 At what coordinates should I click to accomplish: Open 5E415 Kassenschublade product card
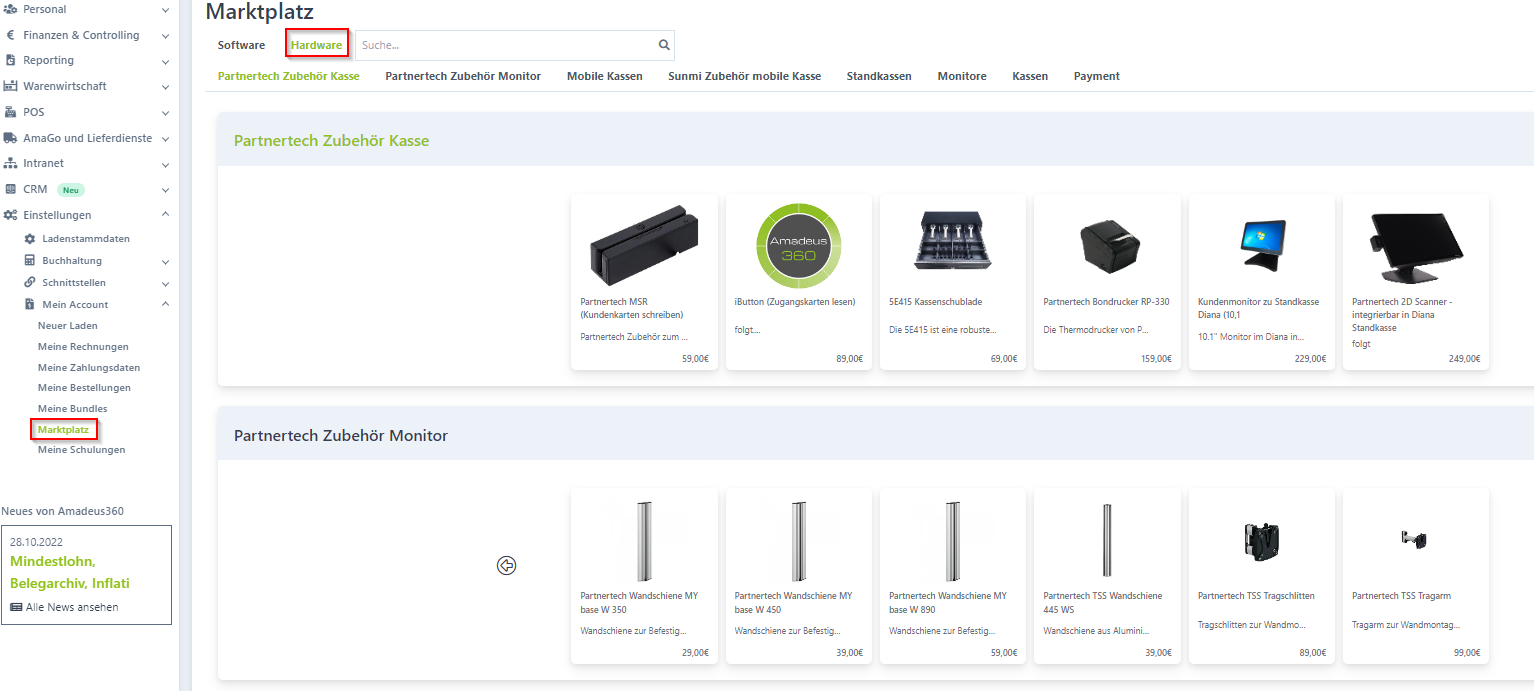pyautogui.click(x=953, y=282)
